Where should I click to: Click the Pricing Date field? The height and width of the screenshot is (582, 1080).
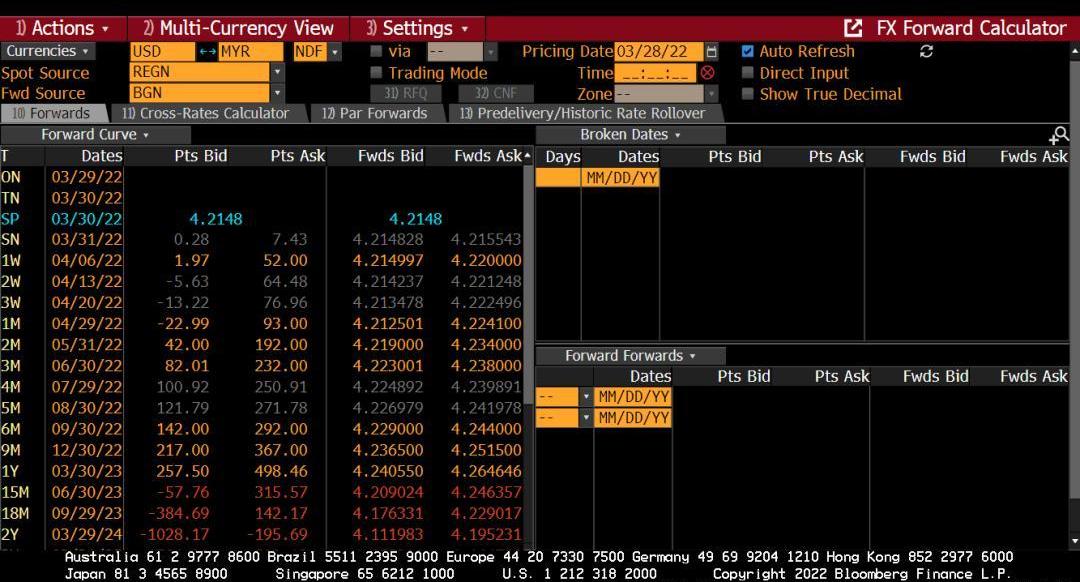click(x=658, y=52)
